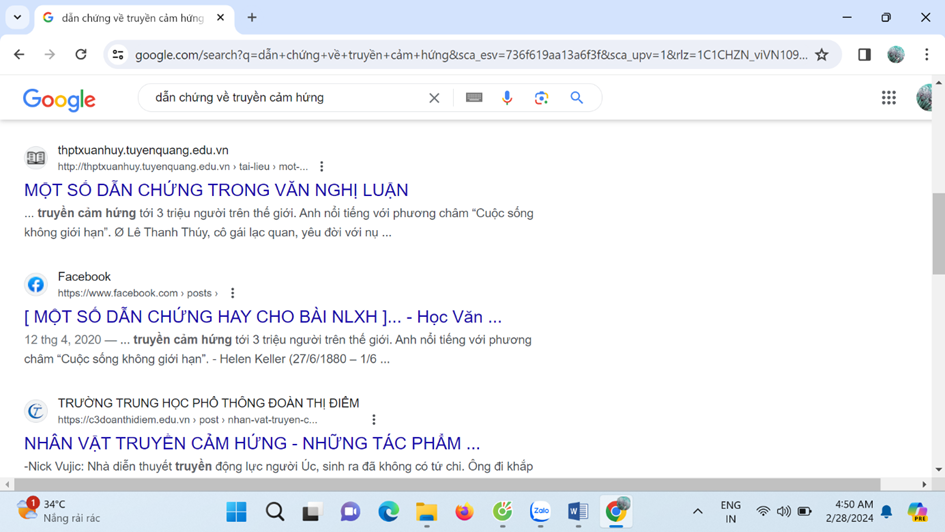Expand more options for thptxuanhuy result
This screenshot has height=532, width=945.
[322, 166]
